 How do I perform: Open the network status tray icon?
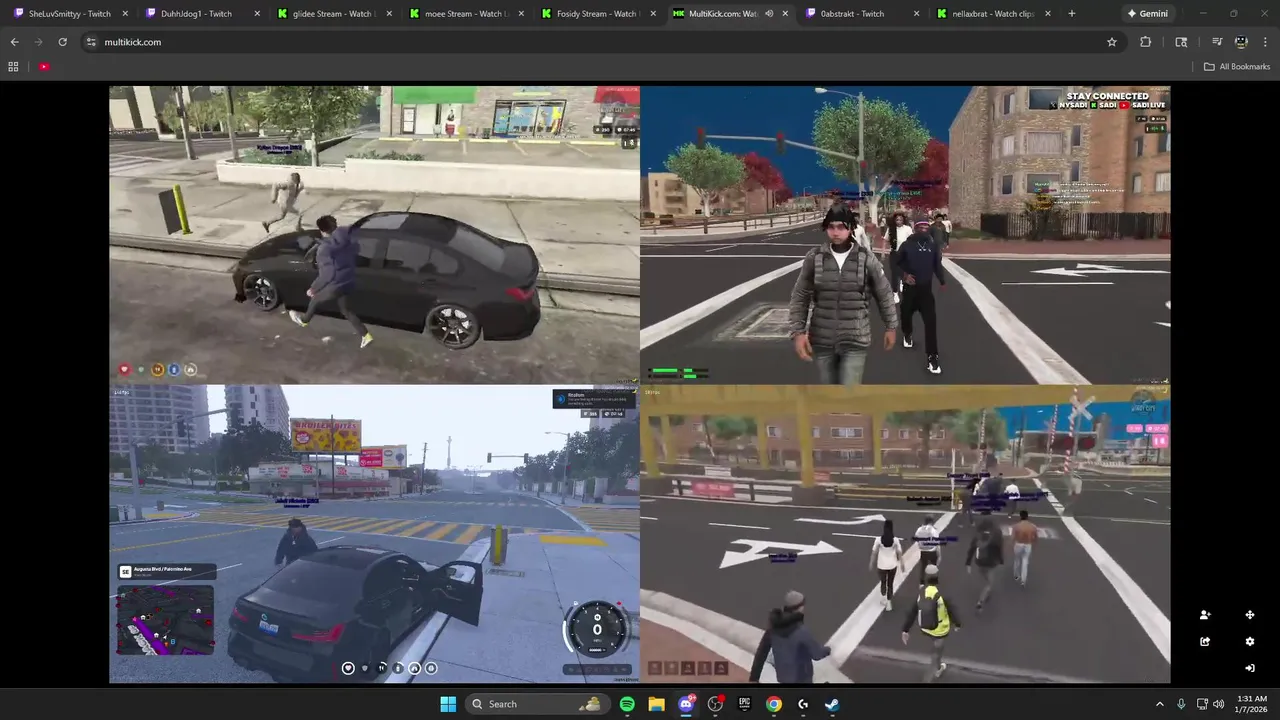coord(1202,704)
